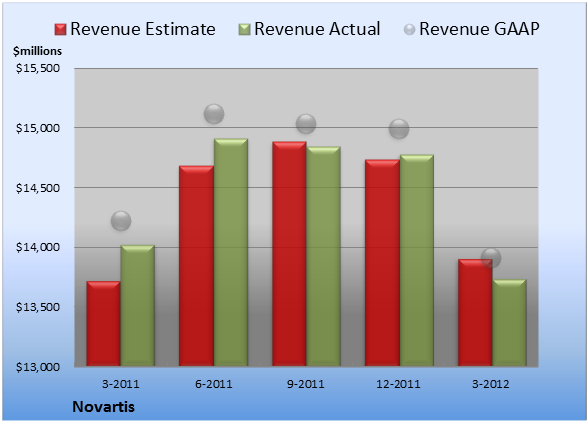Select the 'Revenue Actual' legend label
The width and height of the screenshot is (588, 422).
[317, 29]
